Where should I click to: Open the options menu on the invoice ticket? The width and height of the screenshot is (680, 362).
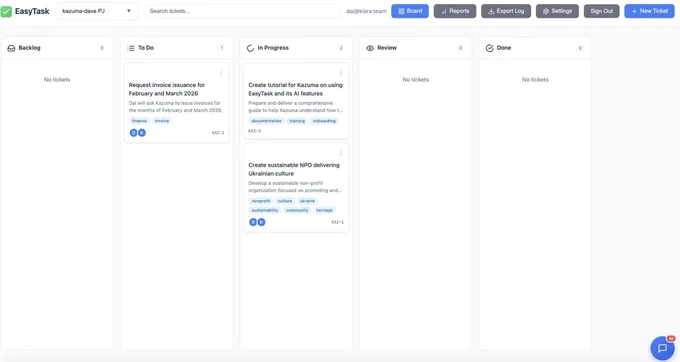click(221, 73)
